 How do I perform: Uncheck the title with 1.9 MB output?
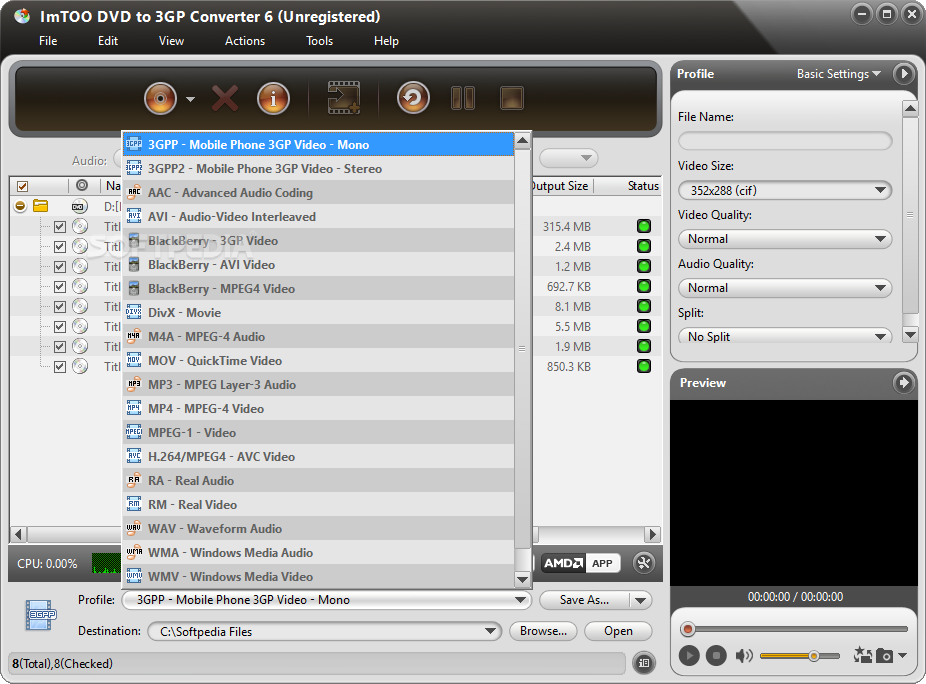pos(60,347)
